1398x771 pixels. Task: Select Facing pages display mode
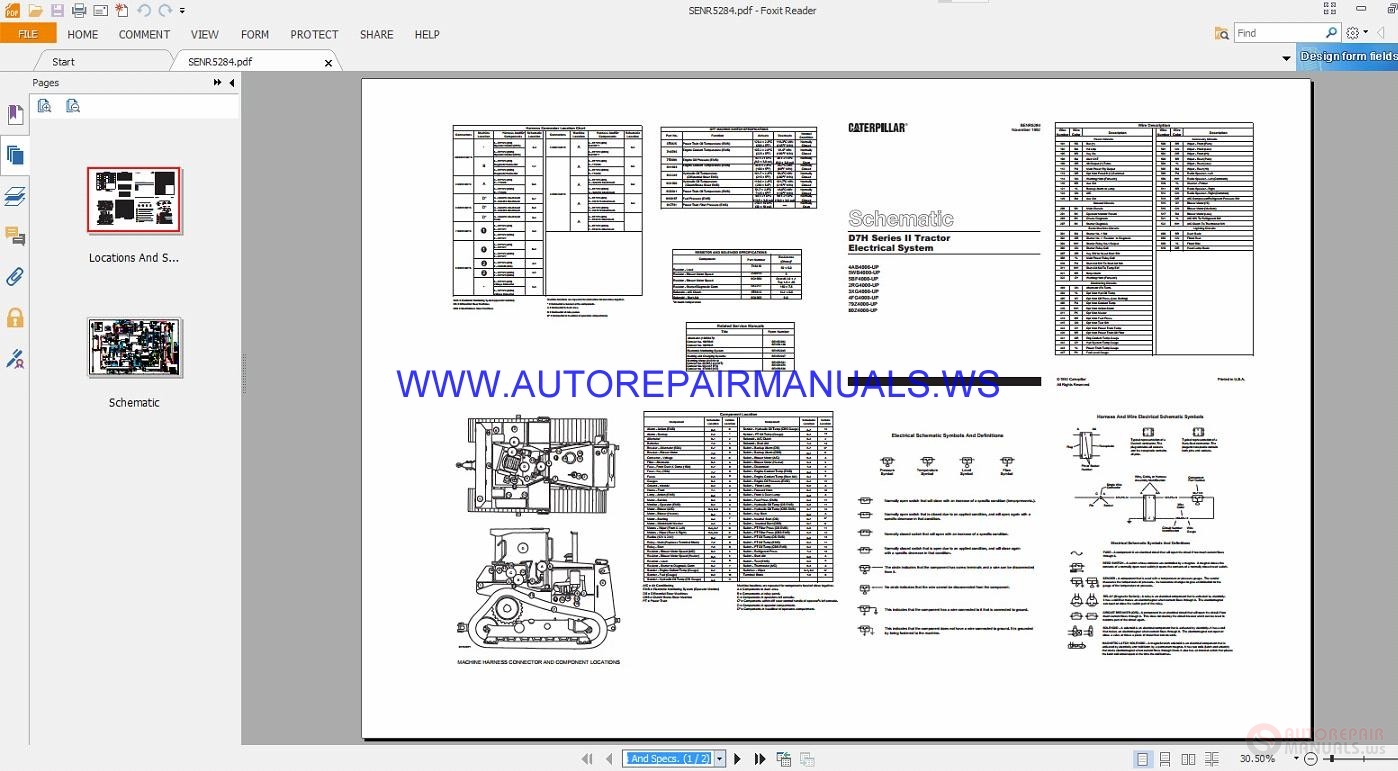click(1189, 759)
